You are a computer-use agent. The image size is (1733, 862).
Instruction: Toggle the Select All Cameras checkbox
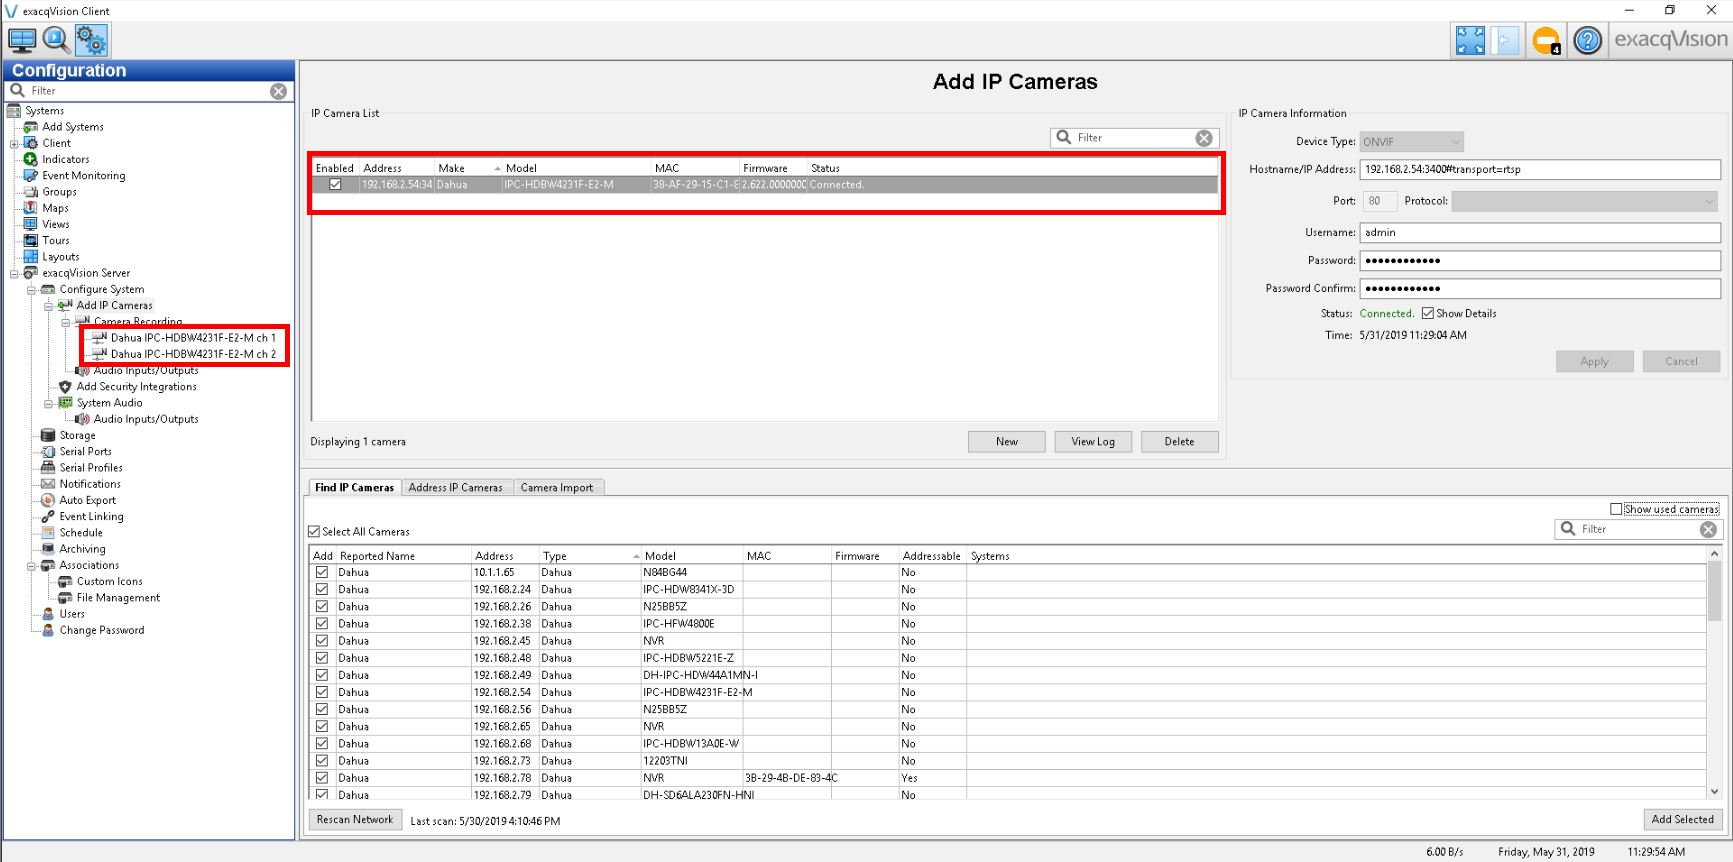(314, 532)
